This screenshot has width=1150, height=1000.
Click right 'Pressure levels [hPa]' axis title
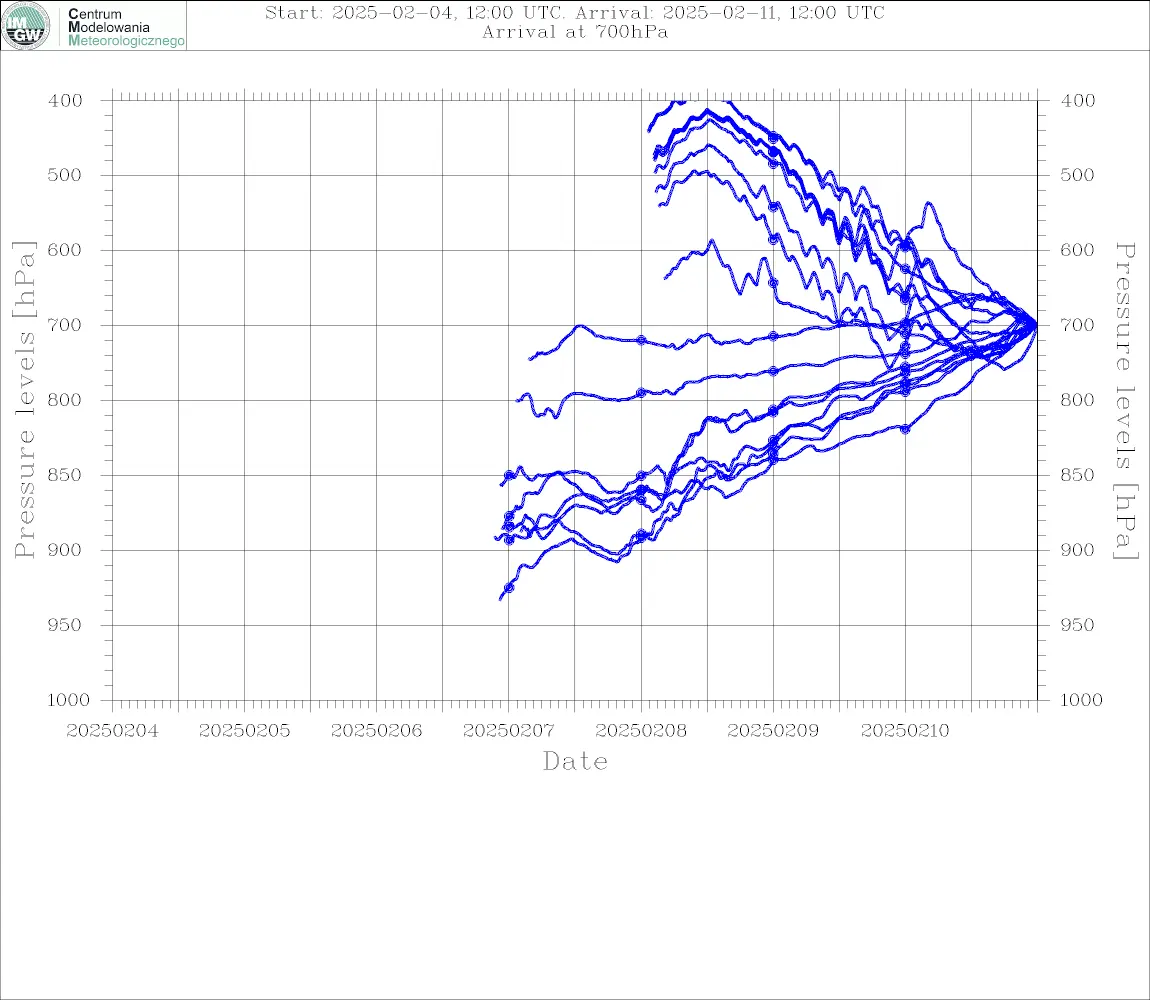coord(1126,401)
